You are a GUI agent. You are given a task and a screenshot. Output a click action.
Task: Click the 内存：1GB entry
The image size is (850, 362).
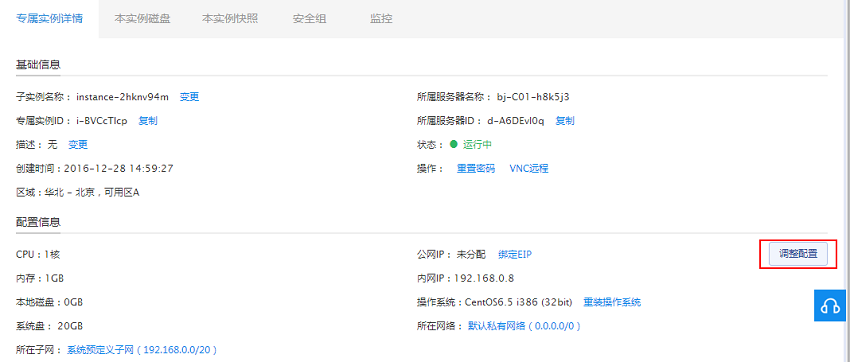click(41, 278)
